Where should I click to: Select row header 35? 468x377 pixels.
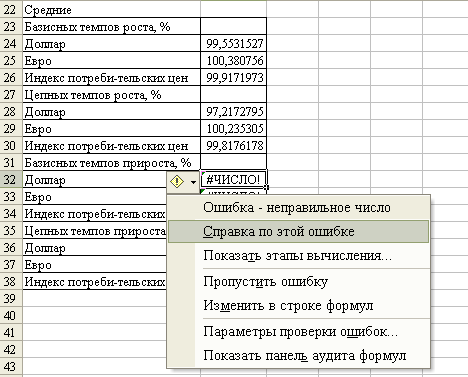(x=11, y=231)
